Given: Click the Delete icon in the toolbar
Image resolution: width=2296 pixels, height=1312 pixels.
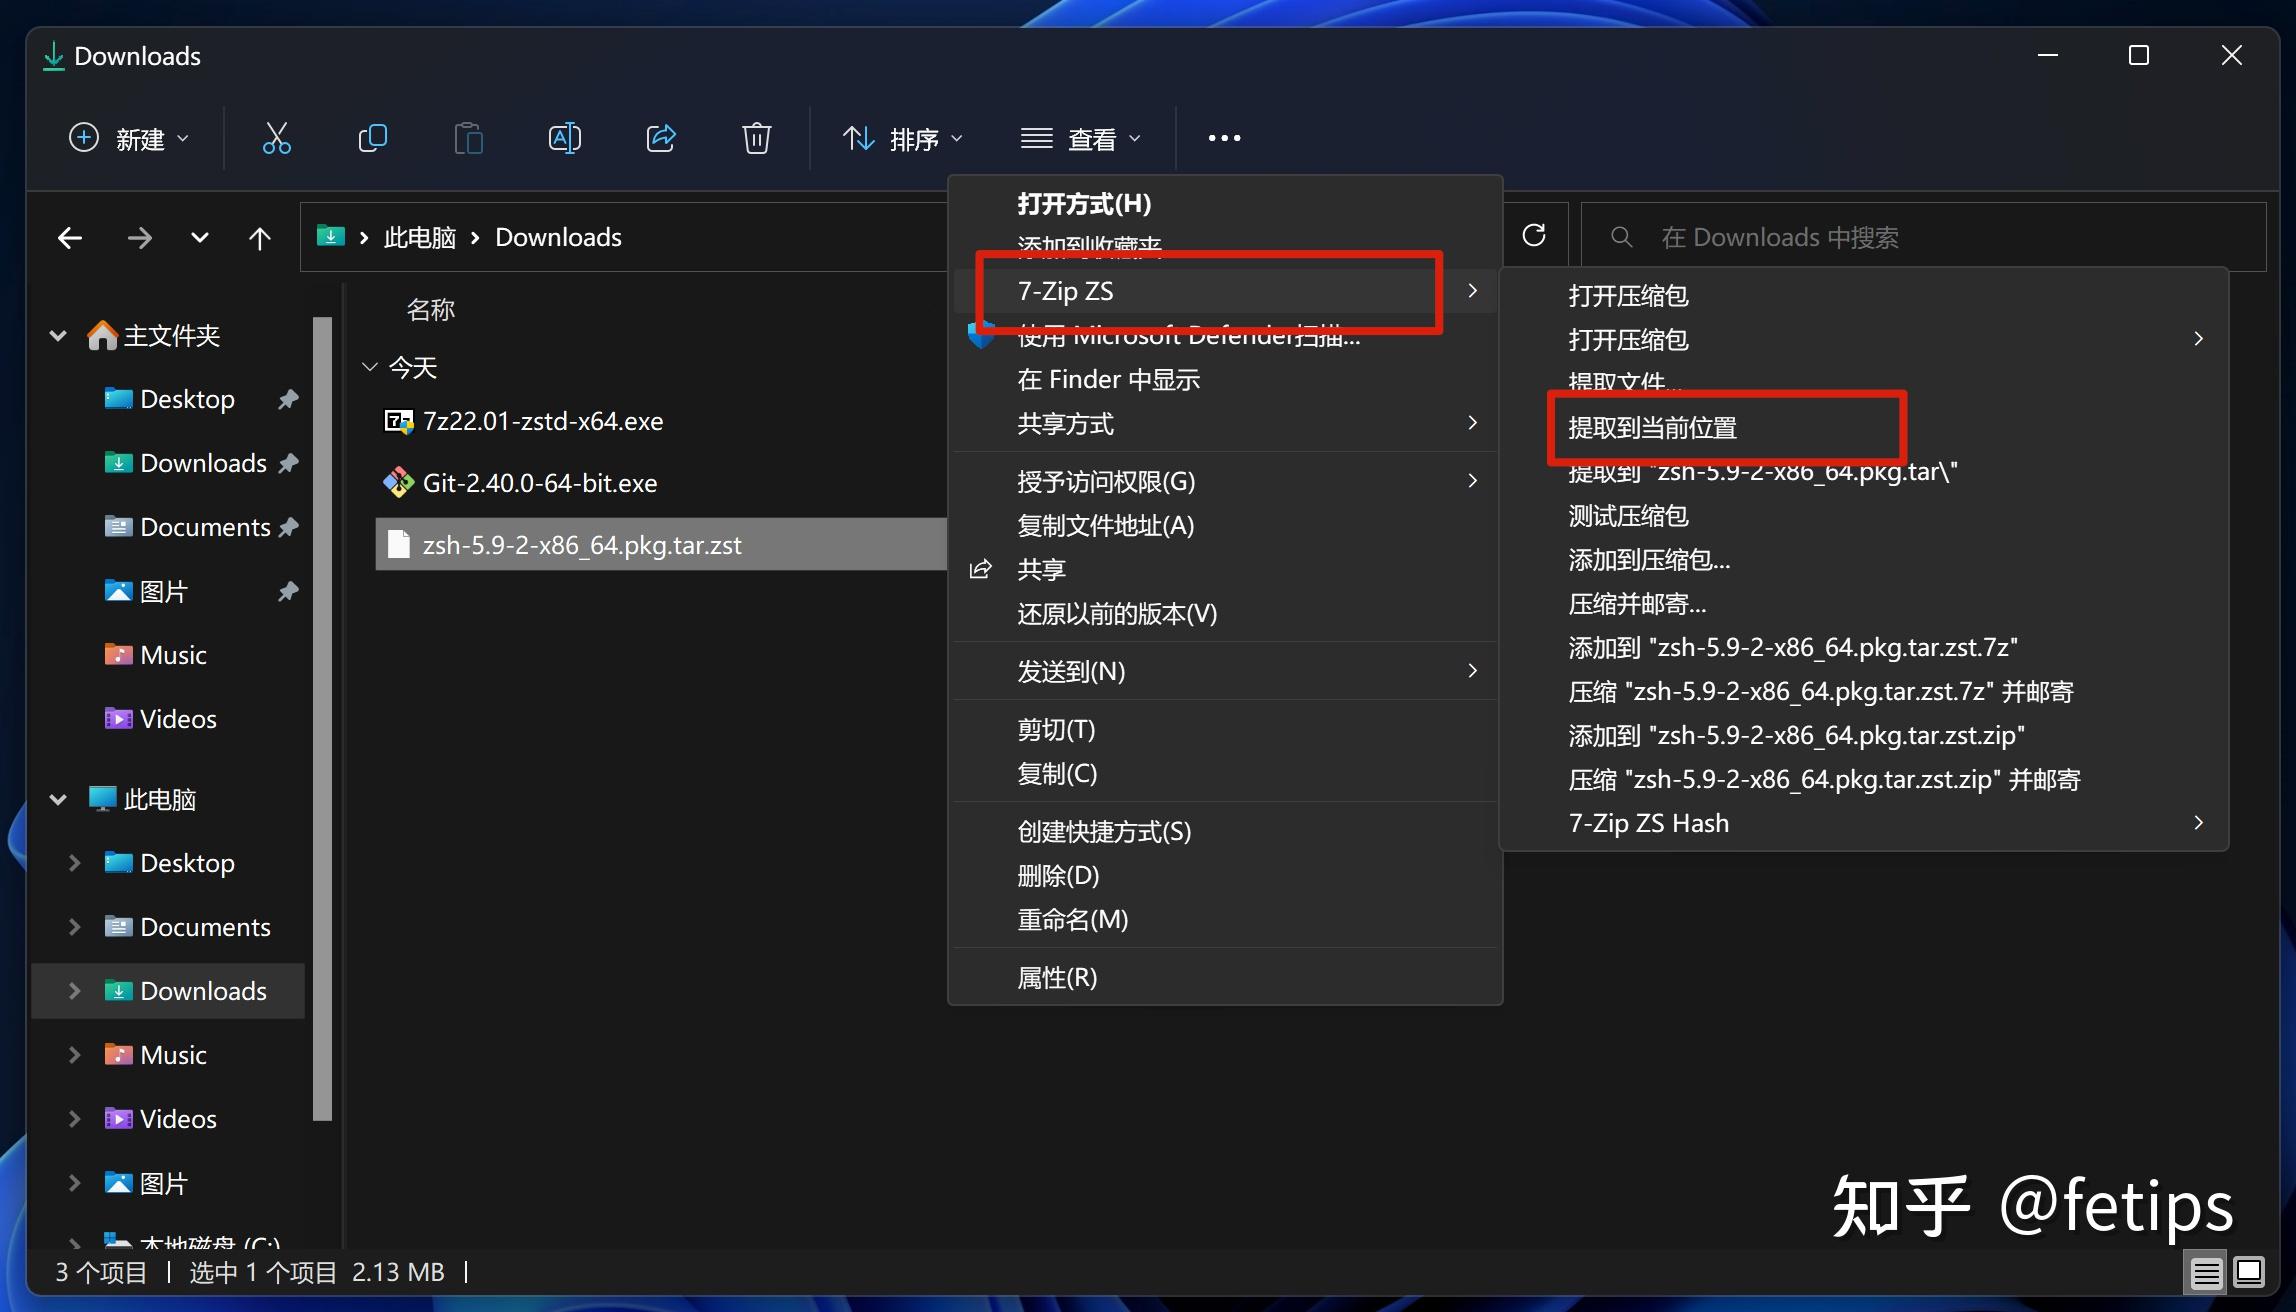Looking at the screenshot, I should click(756, 138).
